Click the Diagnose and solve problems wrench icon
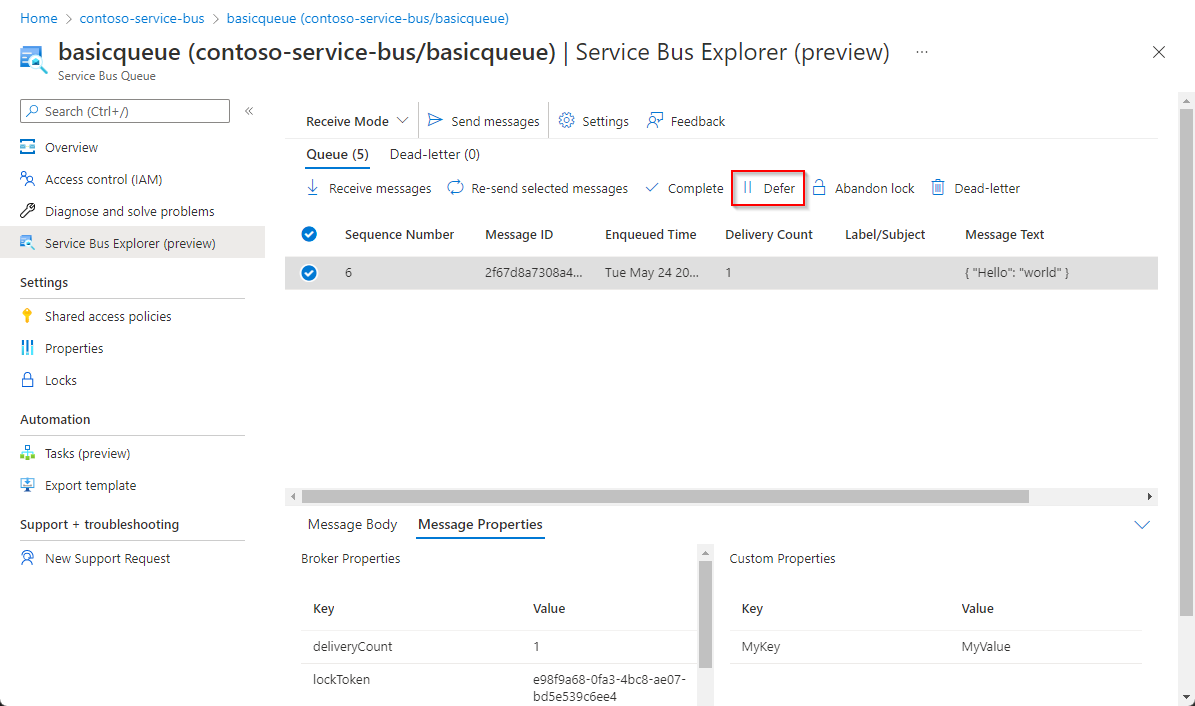 [x=27, y=210]
